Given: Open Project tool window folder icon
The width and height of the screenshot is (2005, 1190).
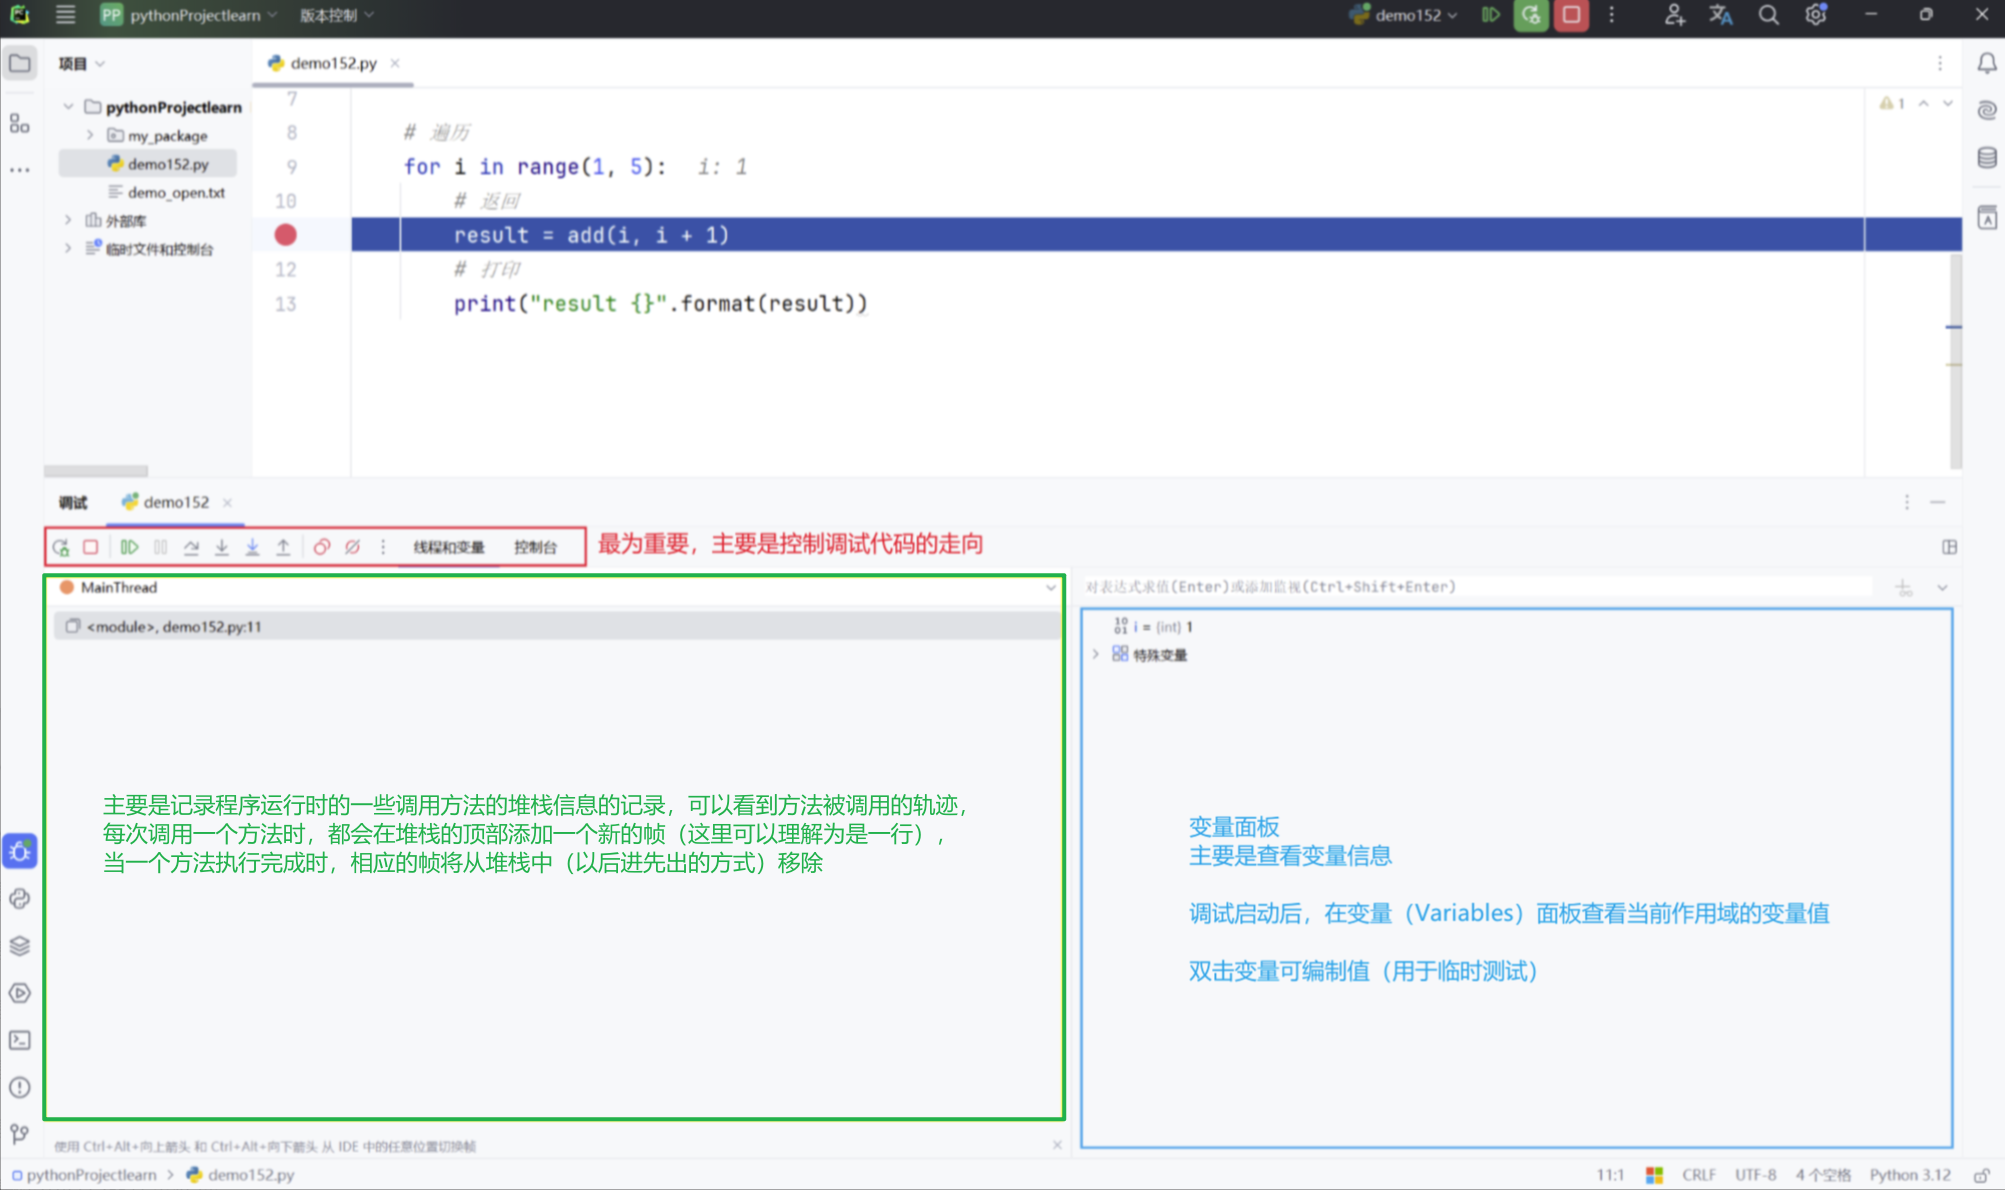Looking at the screenshot, I should (x=20, y=64).
